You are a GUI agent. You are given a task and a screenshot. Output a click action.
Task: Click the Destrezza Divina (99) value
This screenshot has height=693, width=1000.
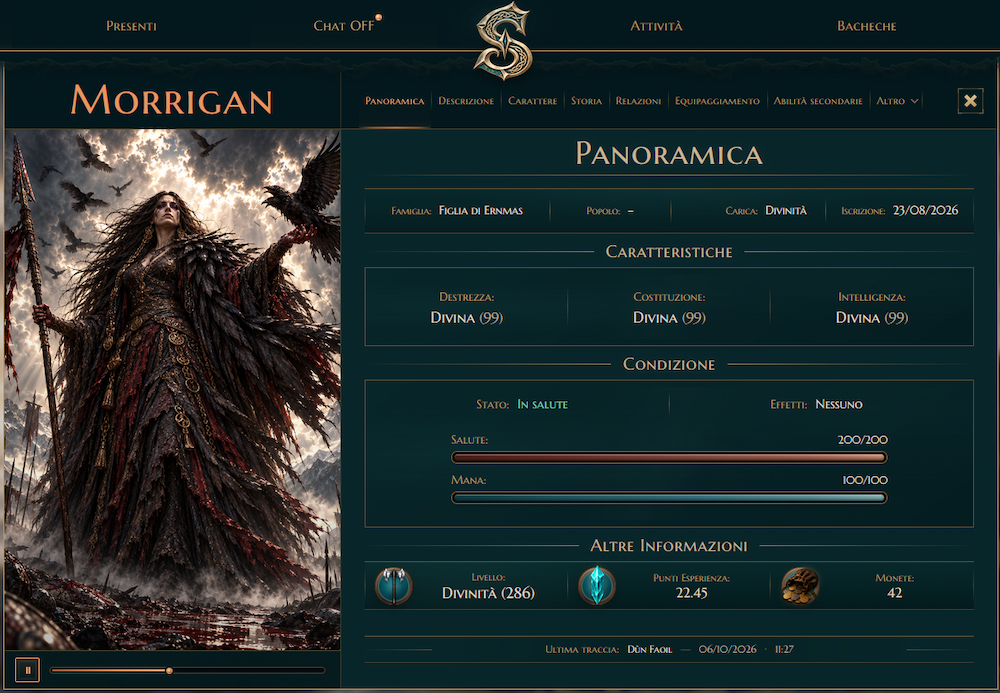pyautogui.click(x=467, y=317)
